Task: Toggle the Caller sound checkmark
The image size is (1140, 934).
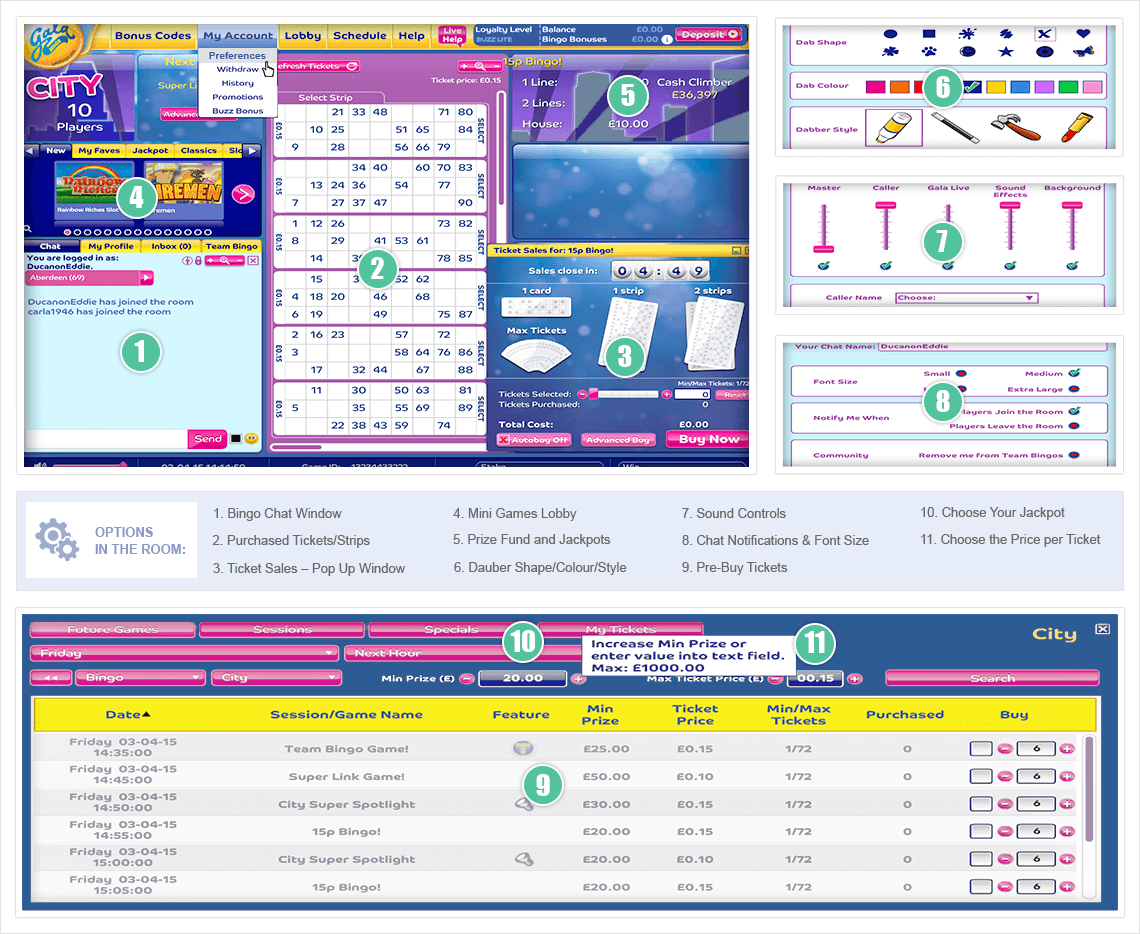Action: [886, 266]
